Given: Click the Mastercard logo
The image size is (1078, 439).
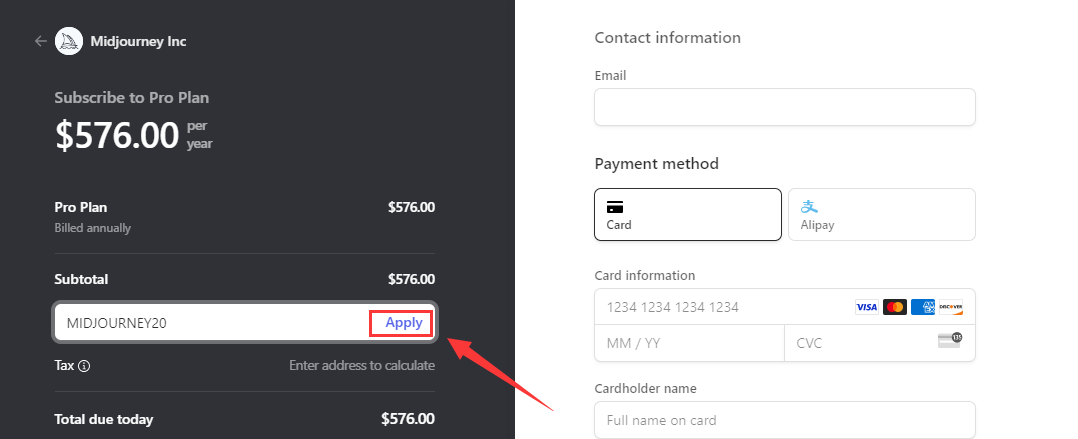Looking at the screenshot, I should 894,307.
